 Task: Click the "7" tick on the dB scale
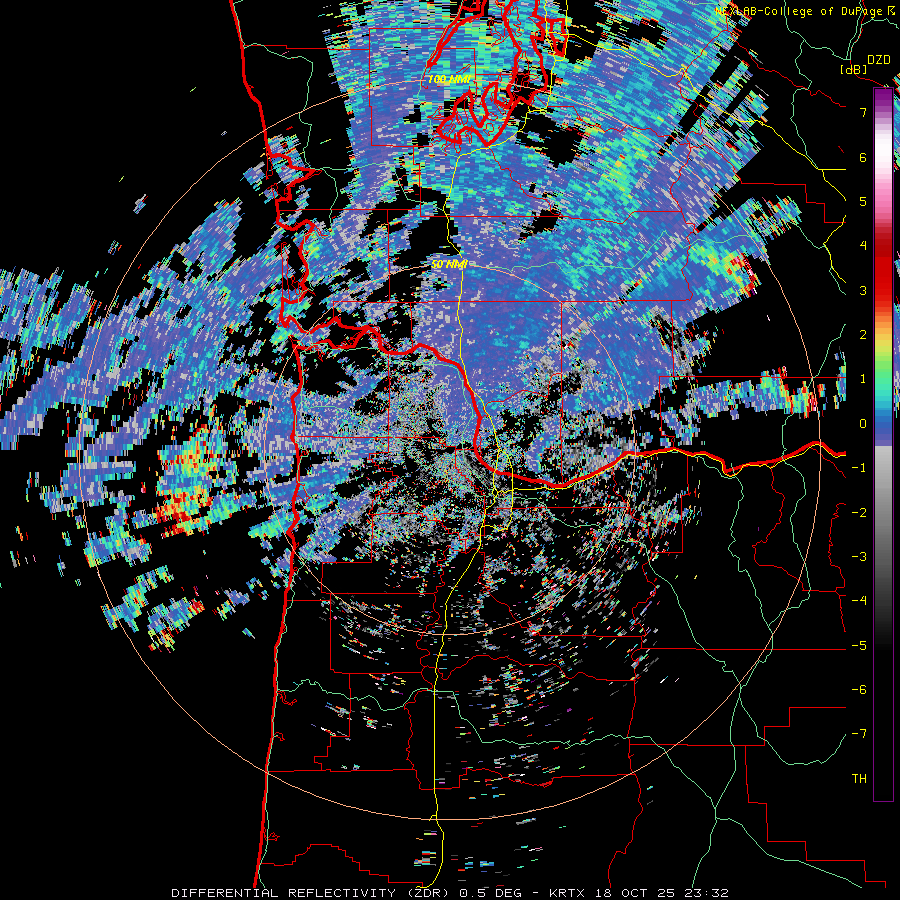pos(863,112)
